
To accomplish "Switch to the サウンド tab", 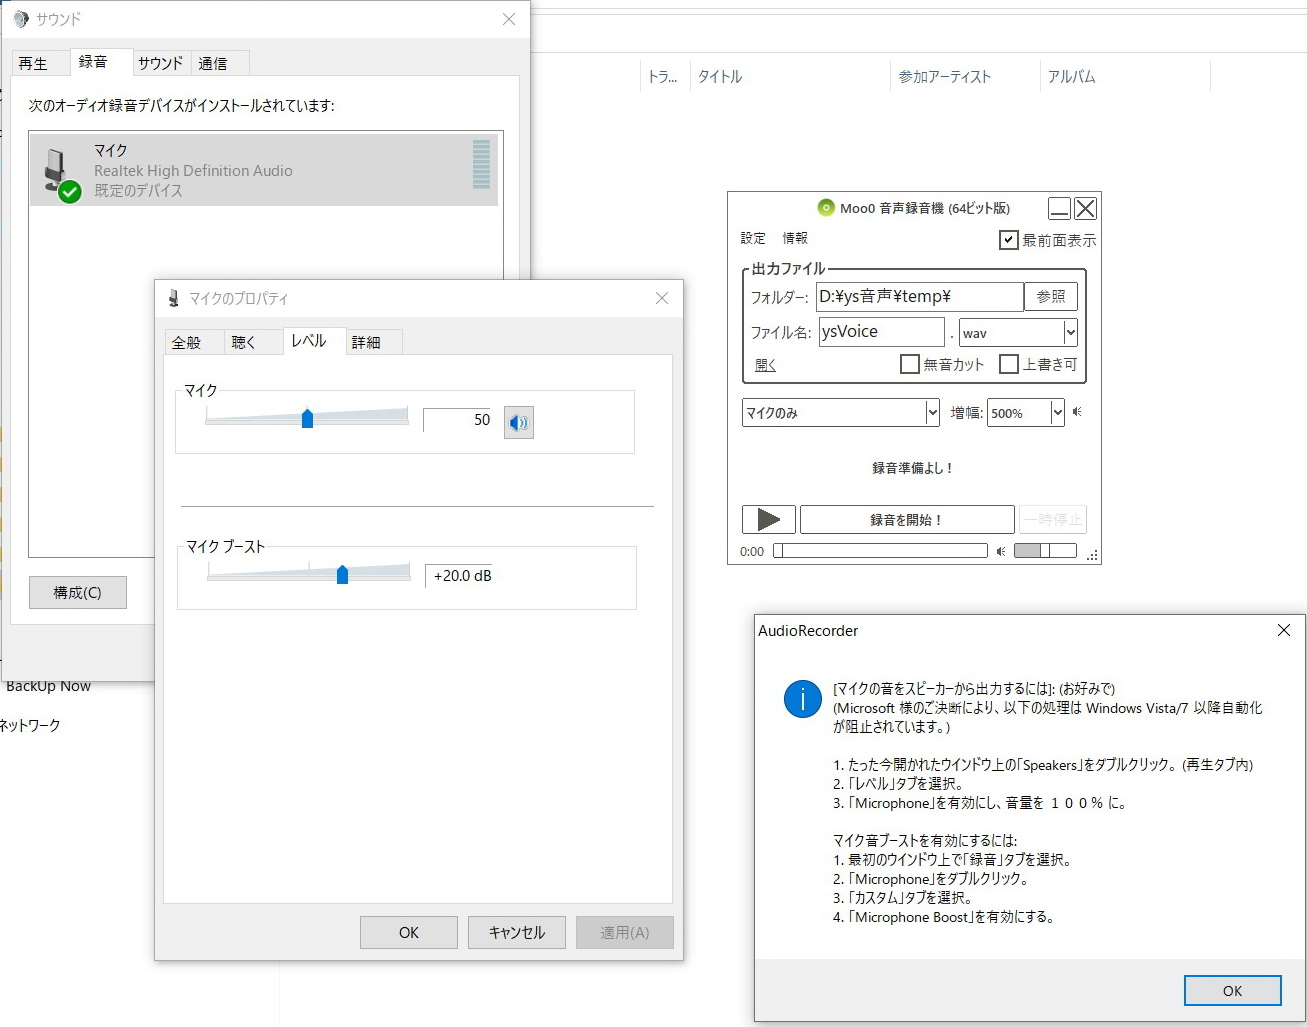I will pos(160,63).
